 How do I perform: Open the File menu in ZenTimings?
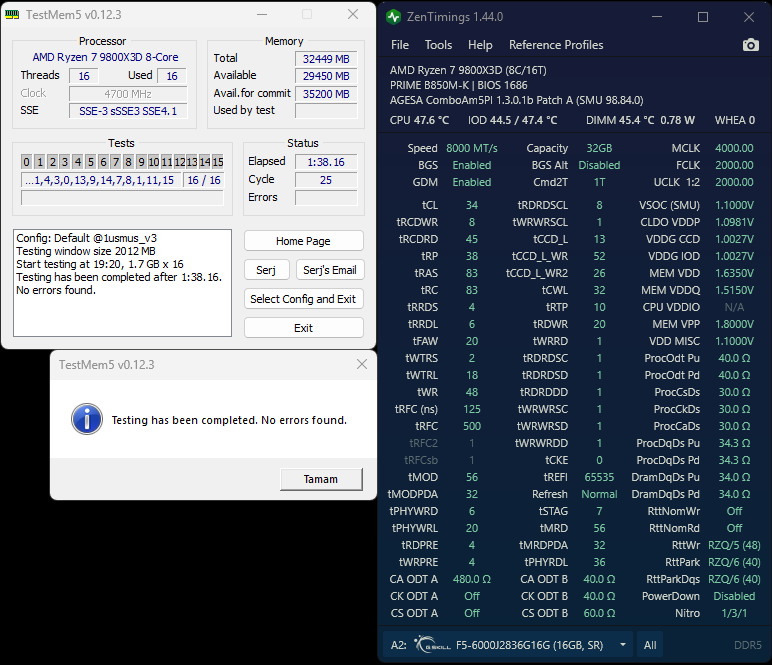[x=400, y=45]
